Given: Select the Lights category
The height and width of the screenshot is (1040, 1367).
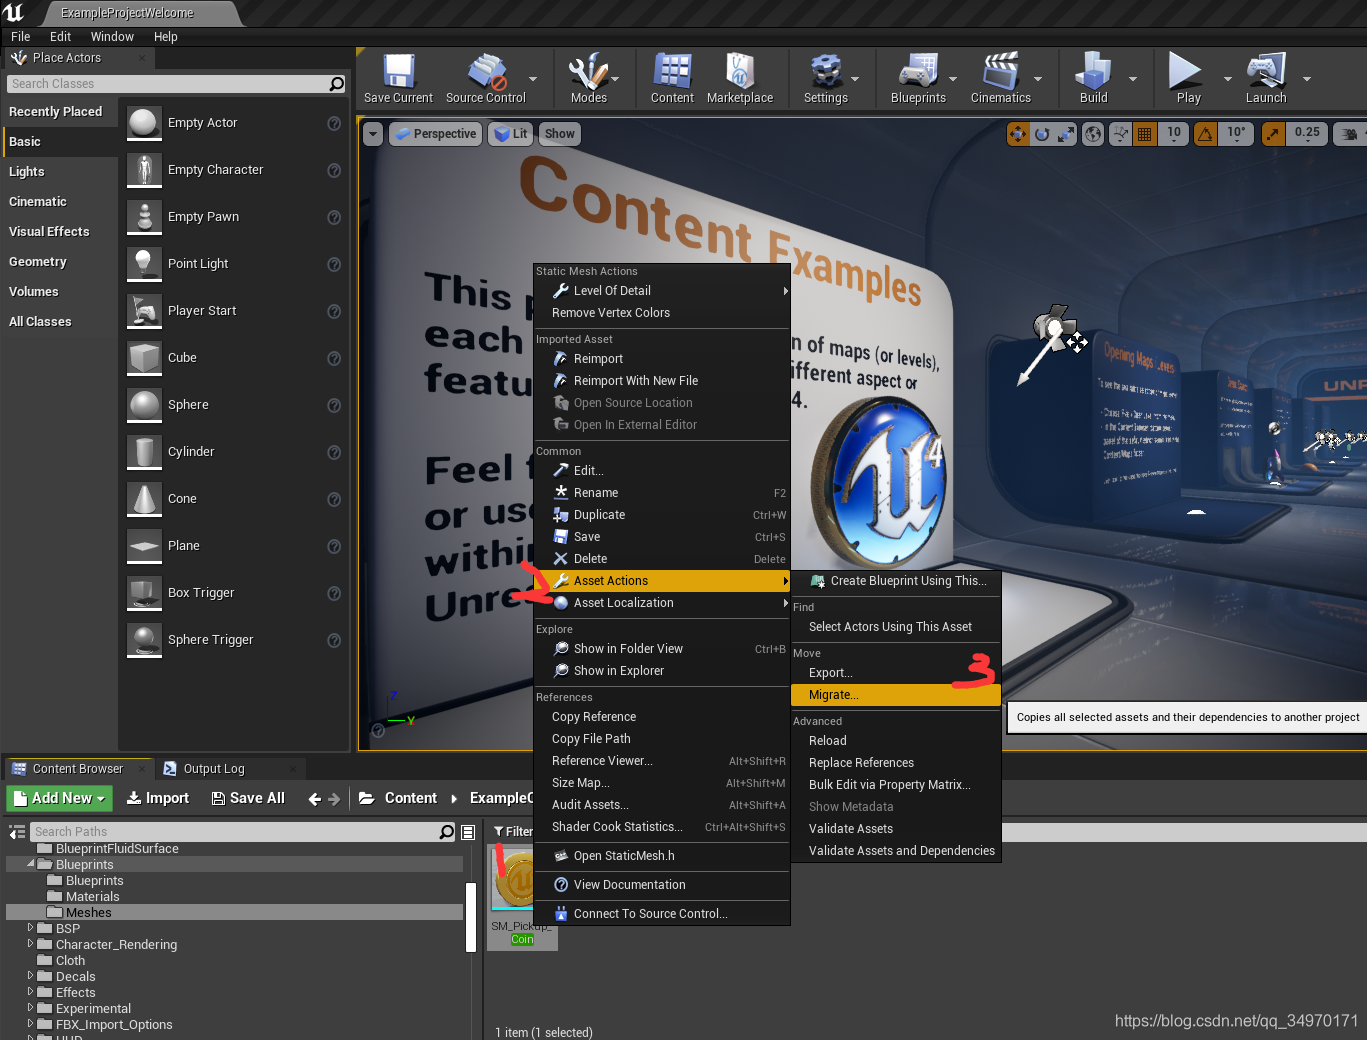Looking at the screenshot, I should (x=60, y=172).
